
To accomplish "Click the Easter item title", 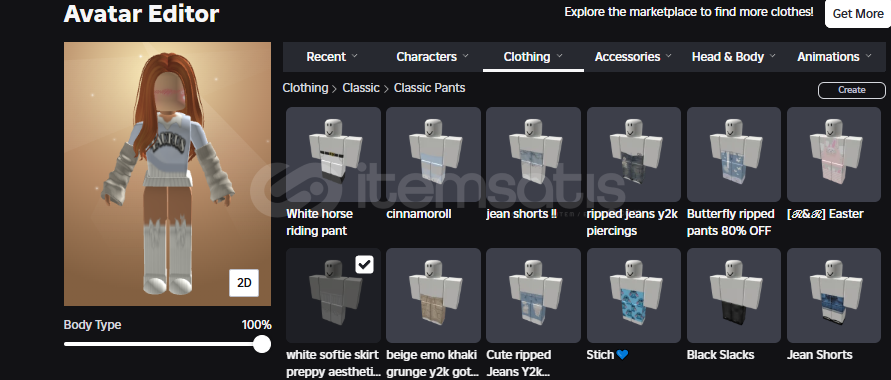I will pyautogui.click(x=825, y=214).
